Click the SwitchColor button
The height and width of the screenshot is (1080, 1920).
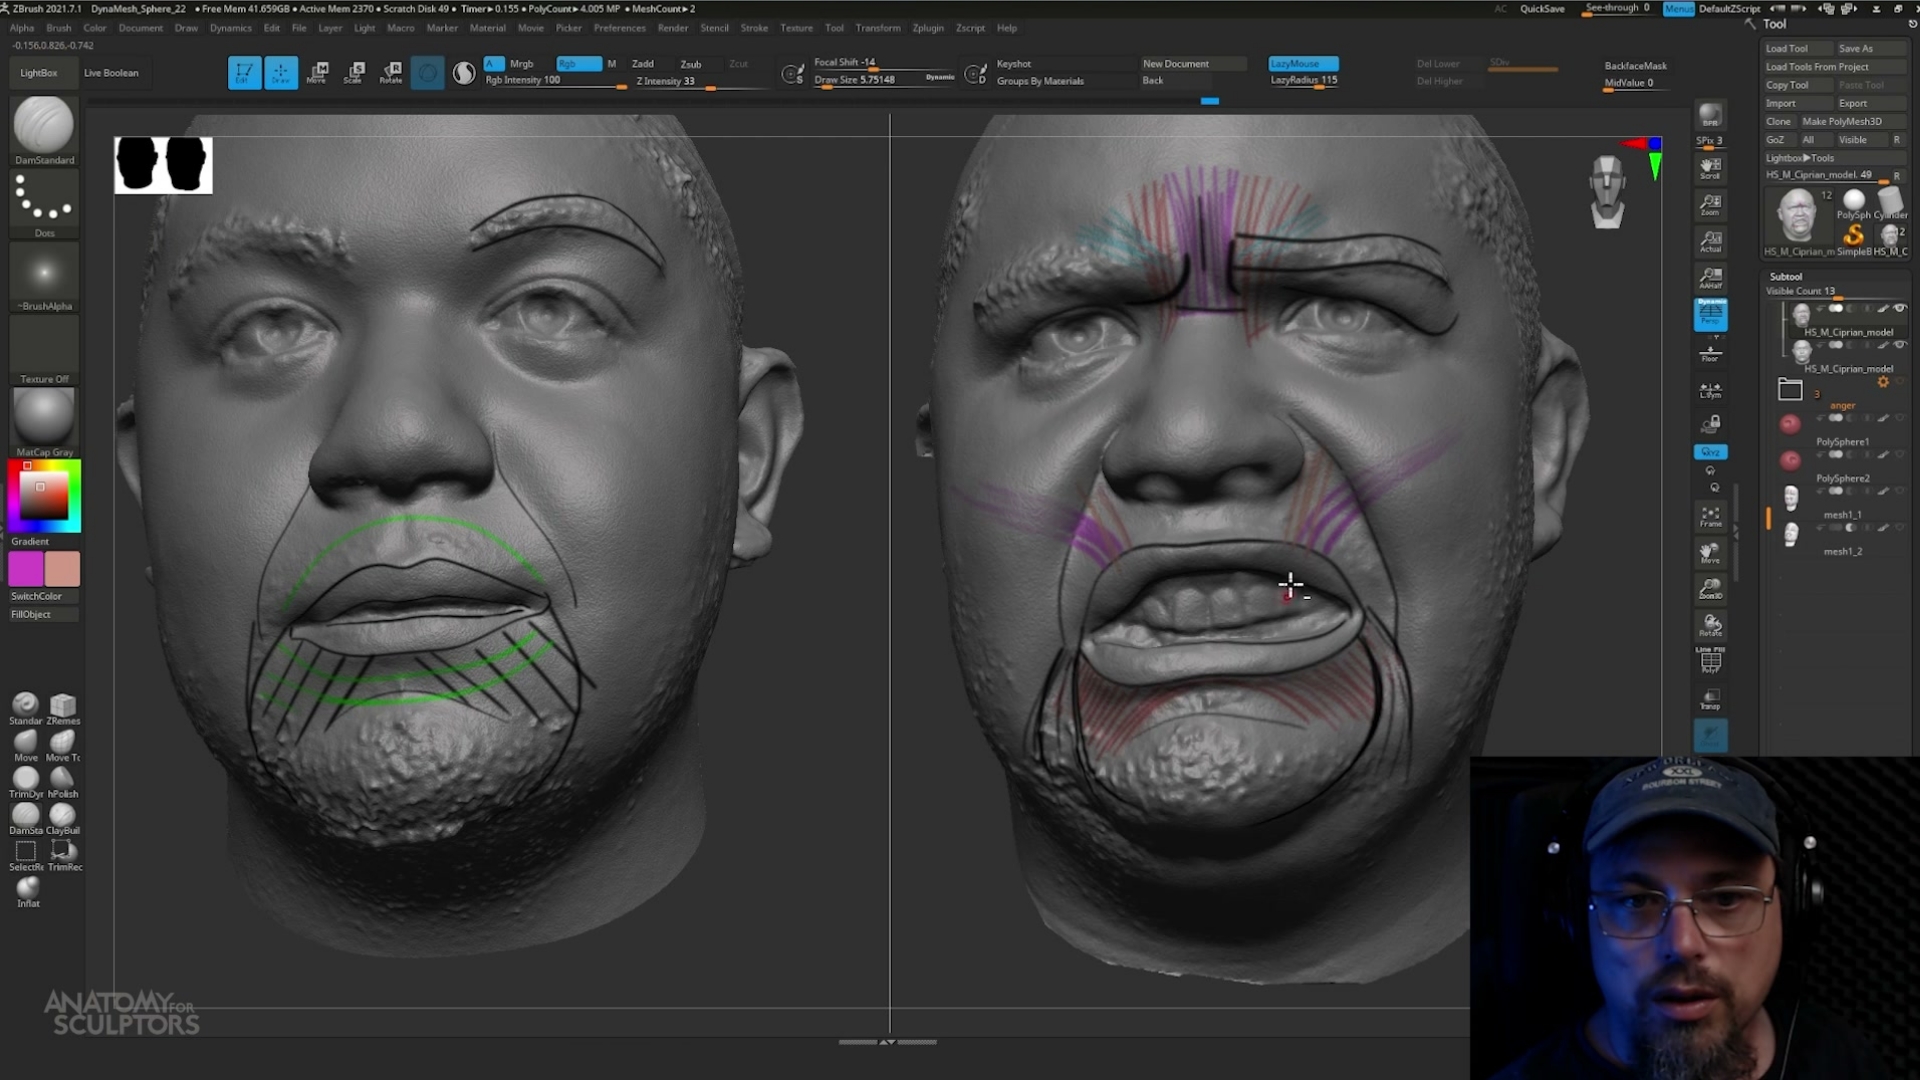(x=36, y=596)
